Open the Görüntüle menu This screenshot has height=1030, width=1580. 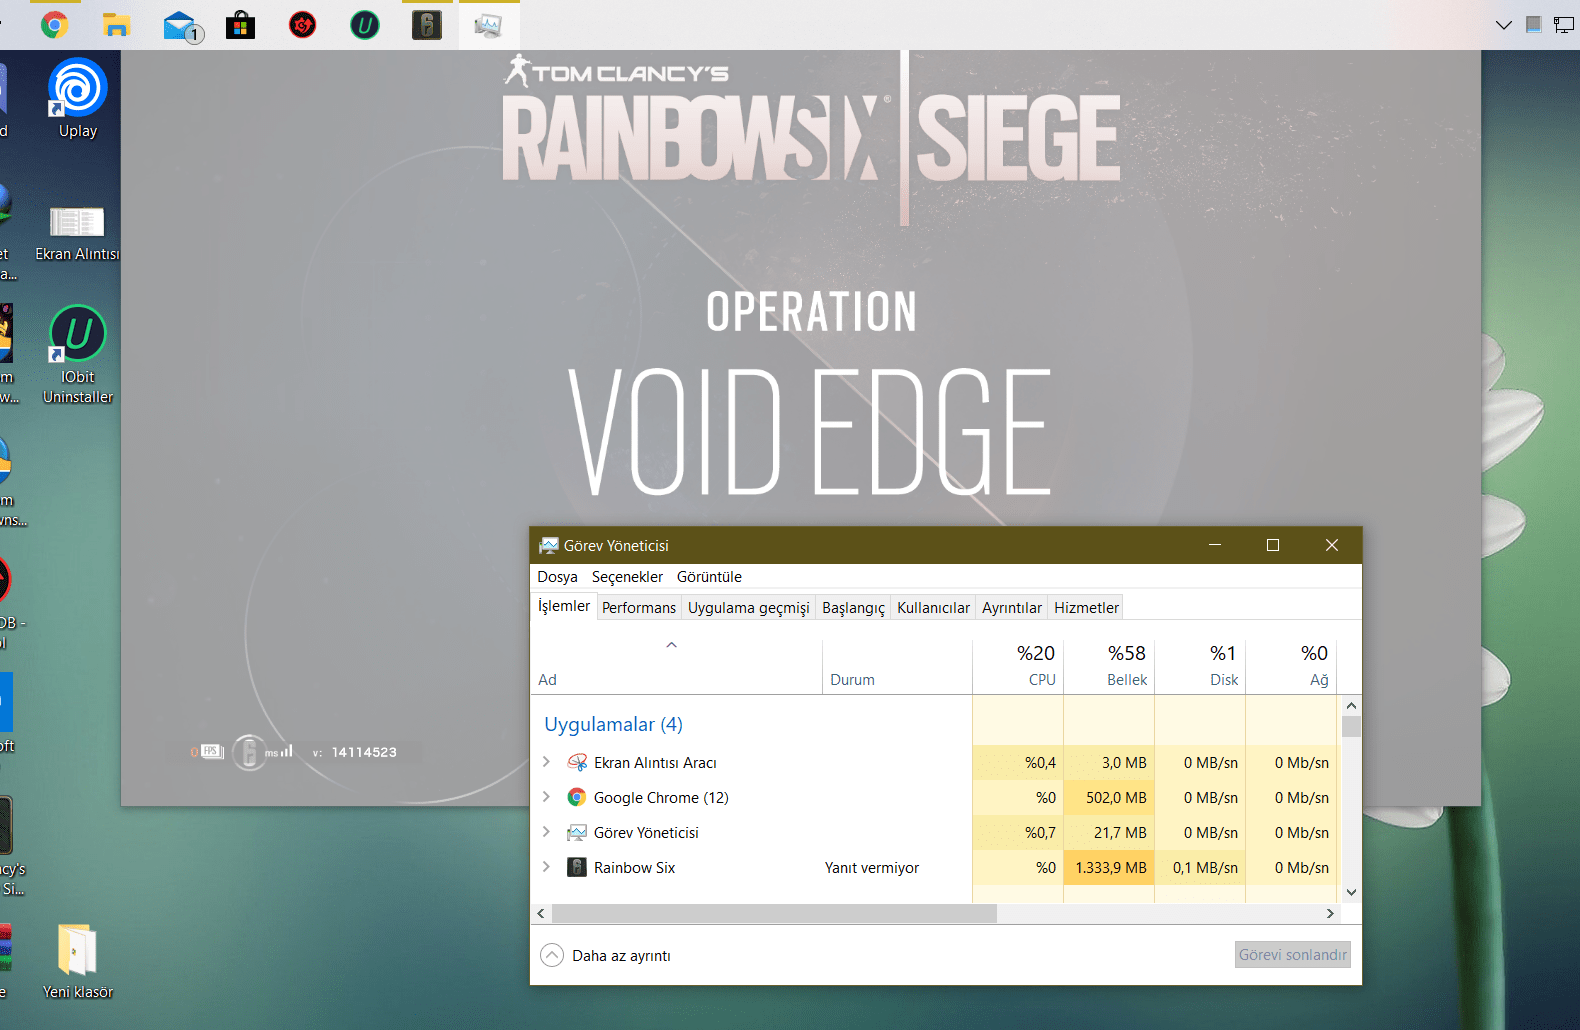[x=709, y=577]
